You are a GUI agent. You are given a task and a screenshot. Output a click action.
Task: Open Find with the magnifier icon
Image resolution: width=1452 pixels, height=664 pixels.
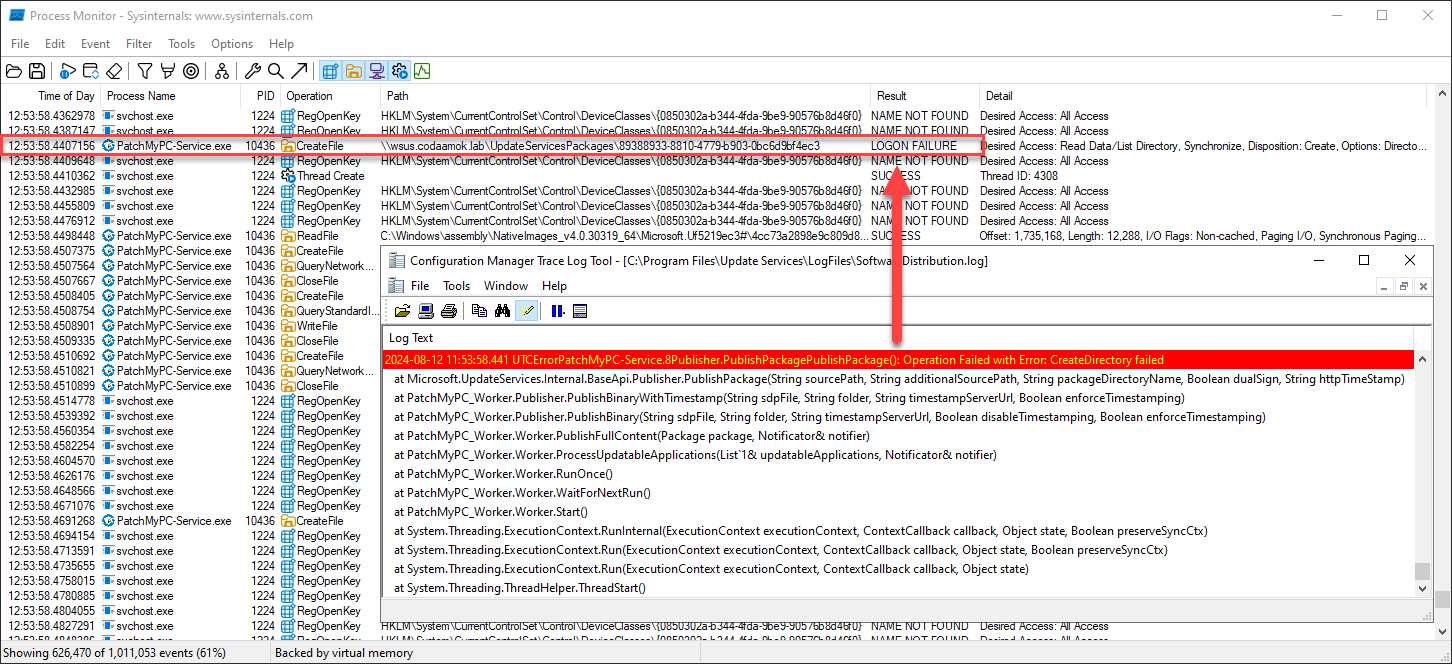[276, 71]
